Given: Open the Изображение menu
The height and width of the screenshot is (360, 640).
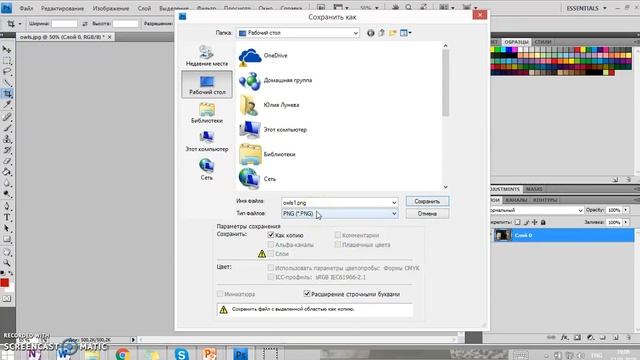Looking at the screenshot, I should (x=111, y=8).
